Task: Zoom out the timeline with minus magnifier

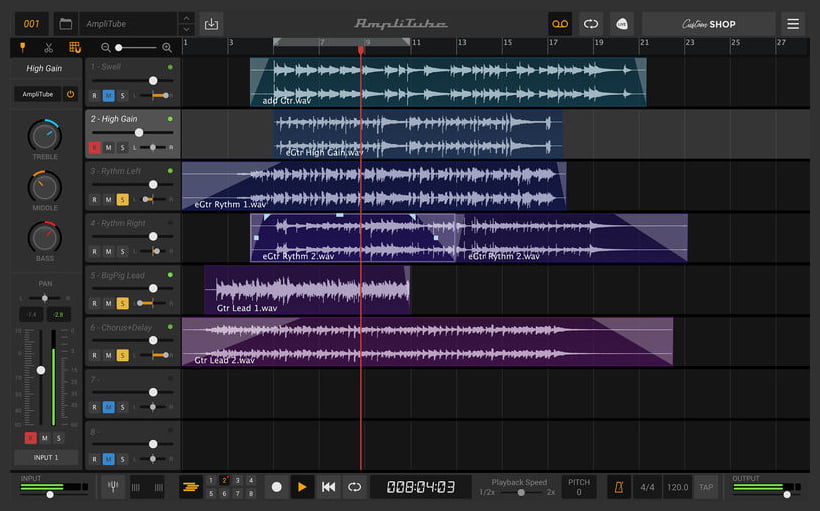Action: click(x=106, y=48)
